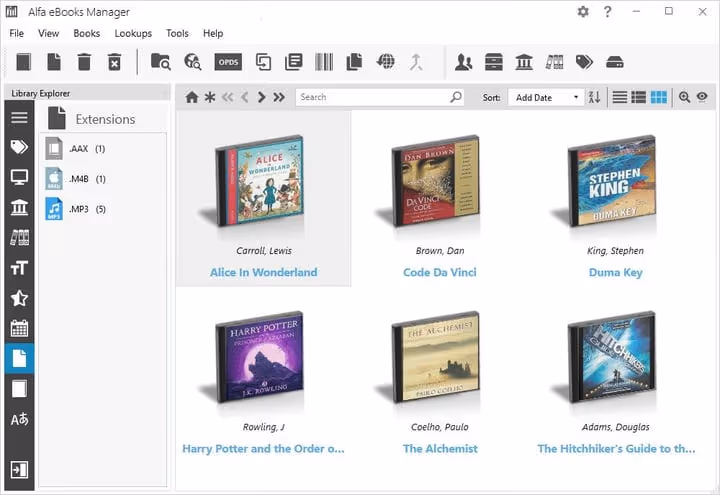Image resolution: width=720 pixels, height=495 pixels.
Task: Open the Books menu
Action: (x=86, y=33)
